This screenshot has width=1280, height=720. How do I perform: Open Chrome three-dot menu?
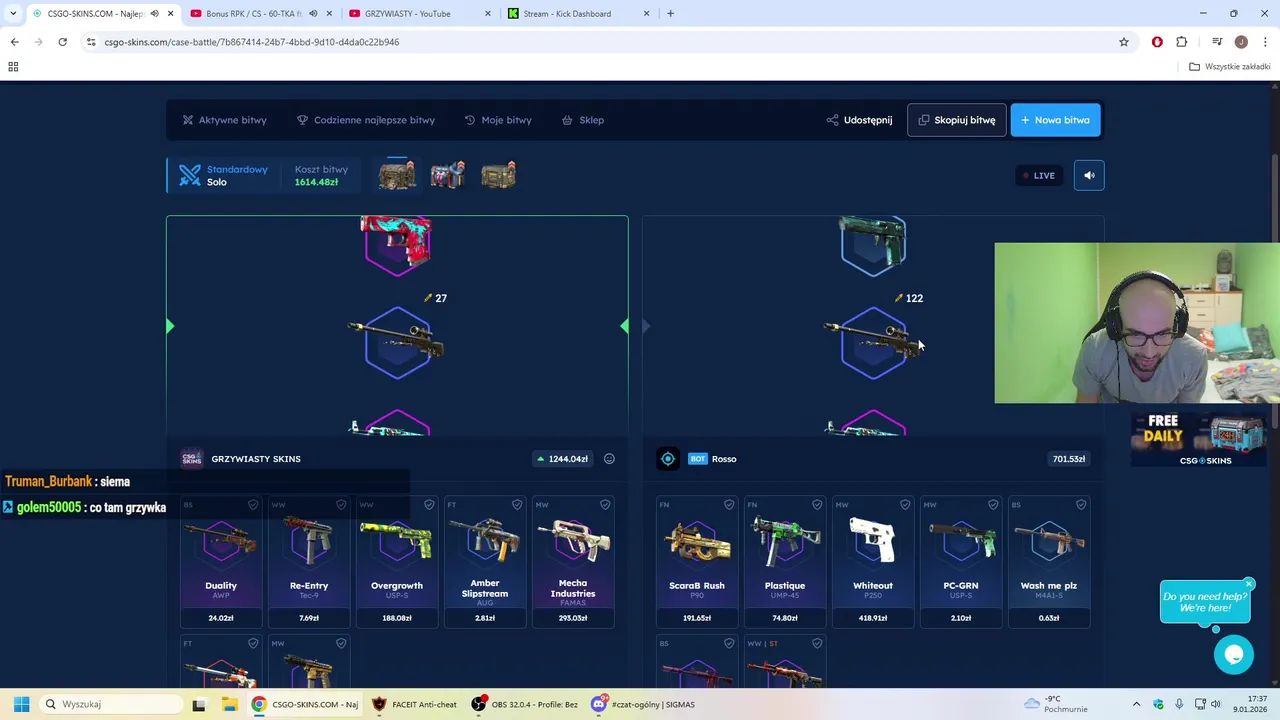[1266, 42]
